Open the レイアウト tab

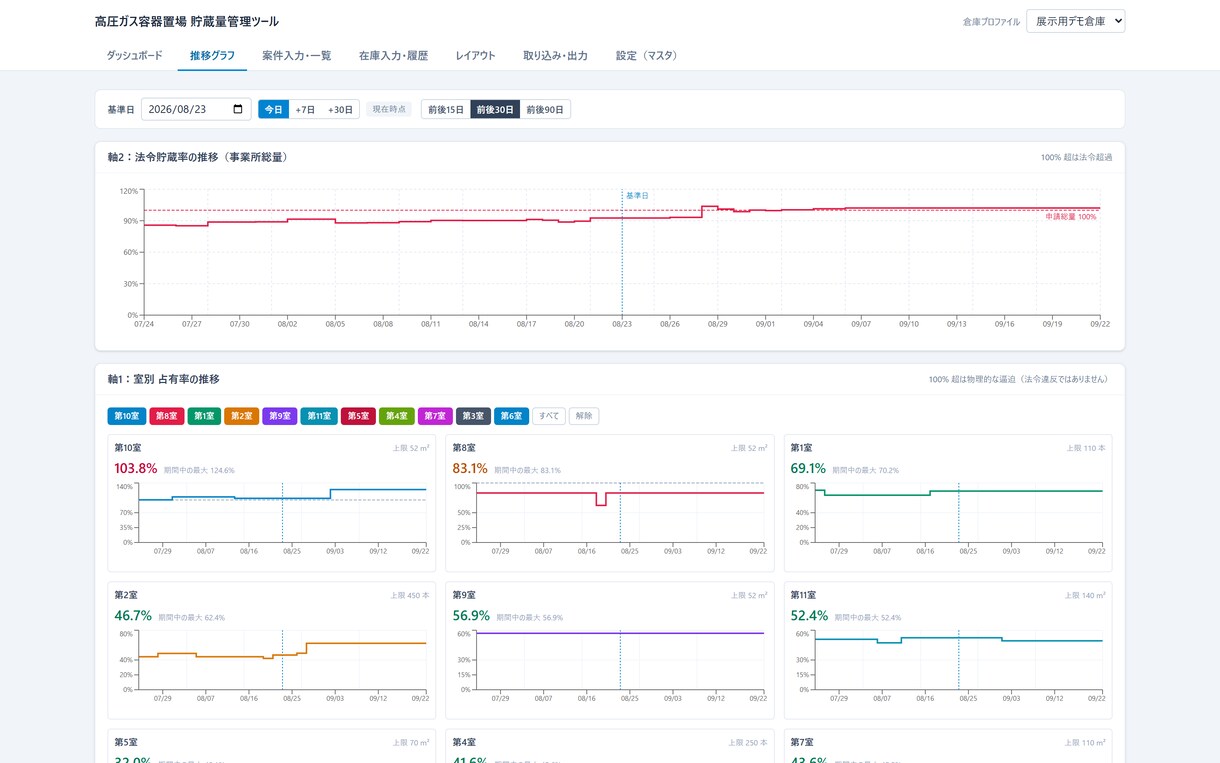coord(475,56)
